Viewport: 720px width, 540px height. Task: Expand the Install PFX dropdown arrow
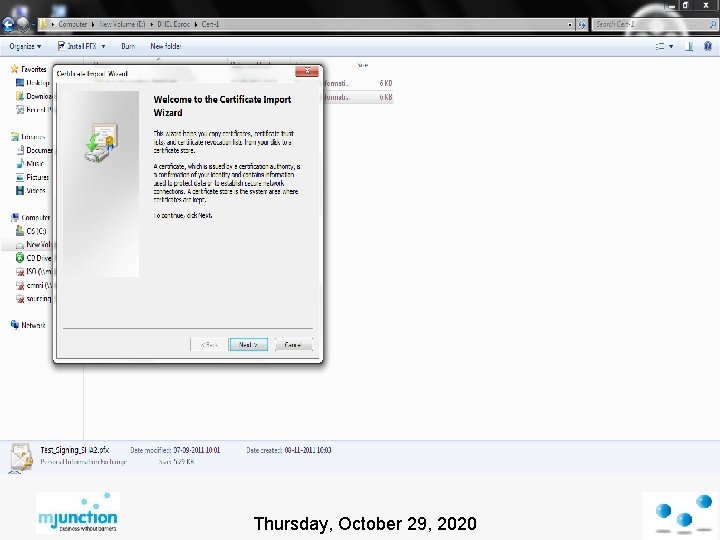tap(103, 46)
